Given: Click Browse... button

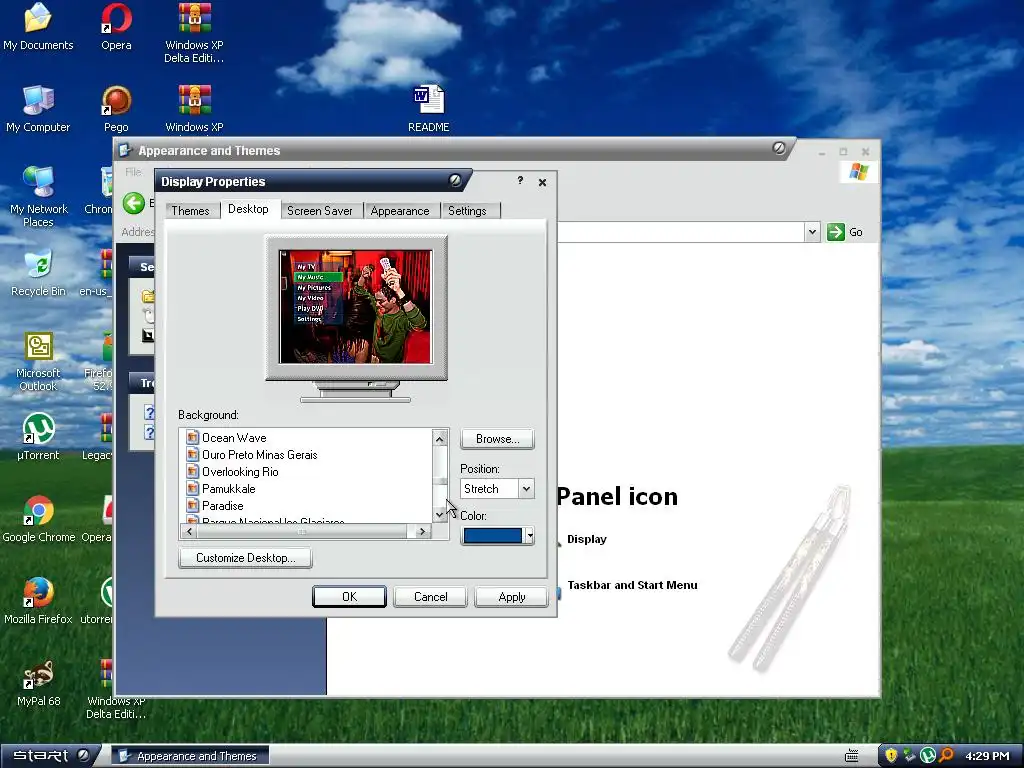Looking at the screenshot, I should click(x=497, y=439).
